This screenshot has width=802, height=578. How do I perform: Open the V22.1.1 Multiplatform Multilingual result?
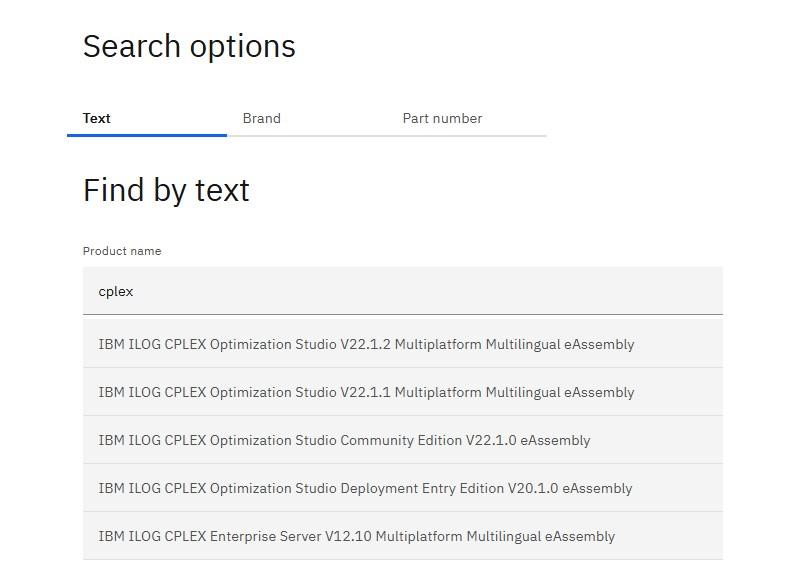pos(366,392)
